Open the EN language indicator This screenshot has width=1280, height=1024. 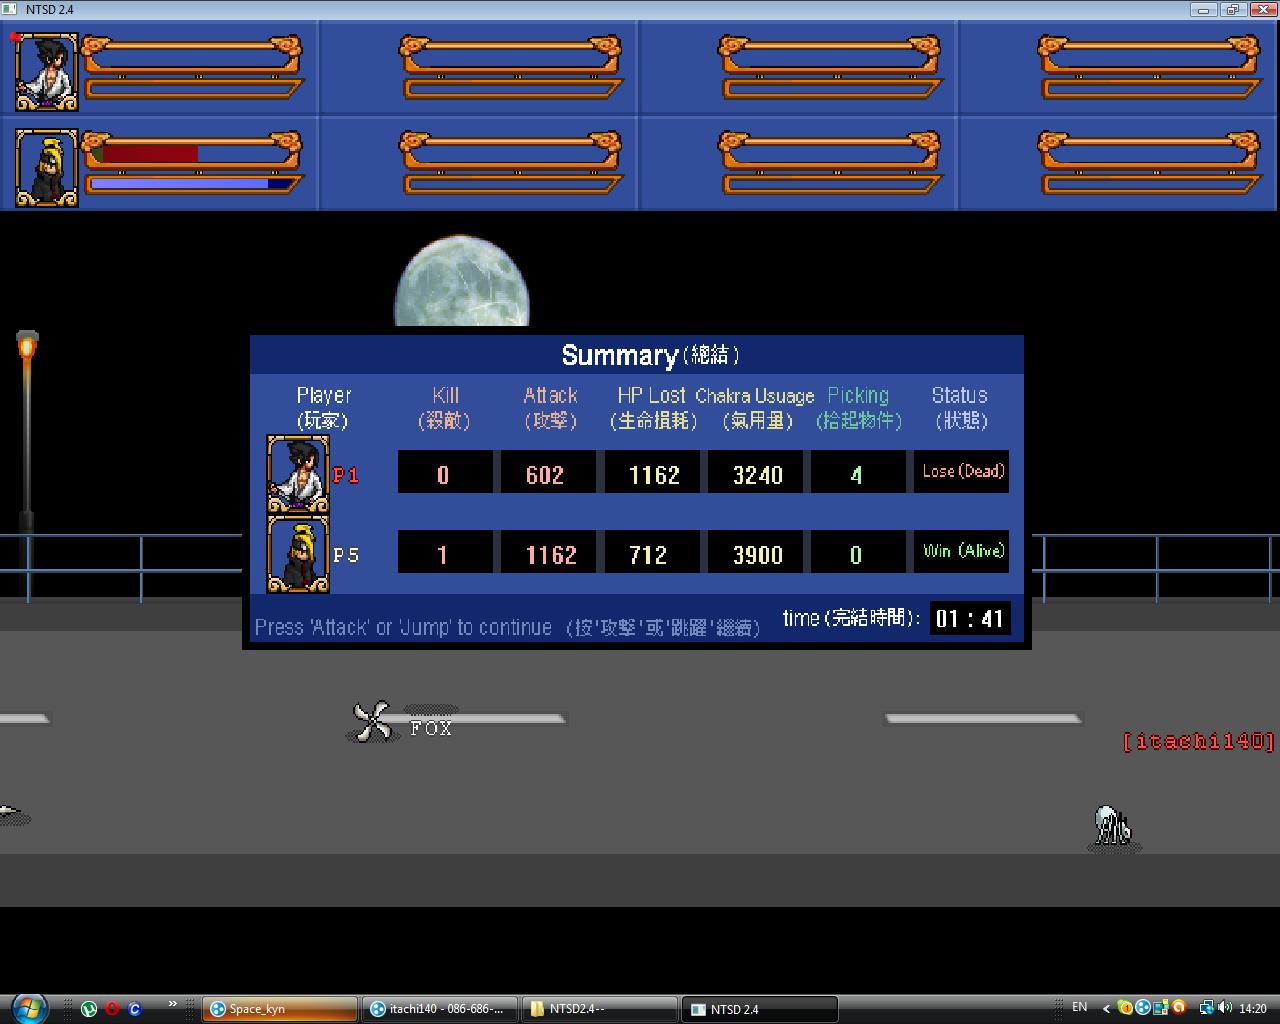pyautogui.click(x=1079, y=1007)
